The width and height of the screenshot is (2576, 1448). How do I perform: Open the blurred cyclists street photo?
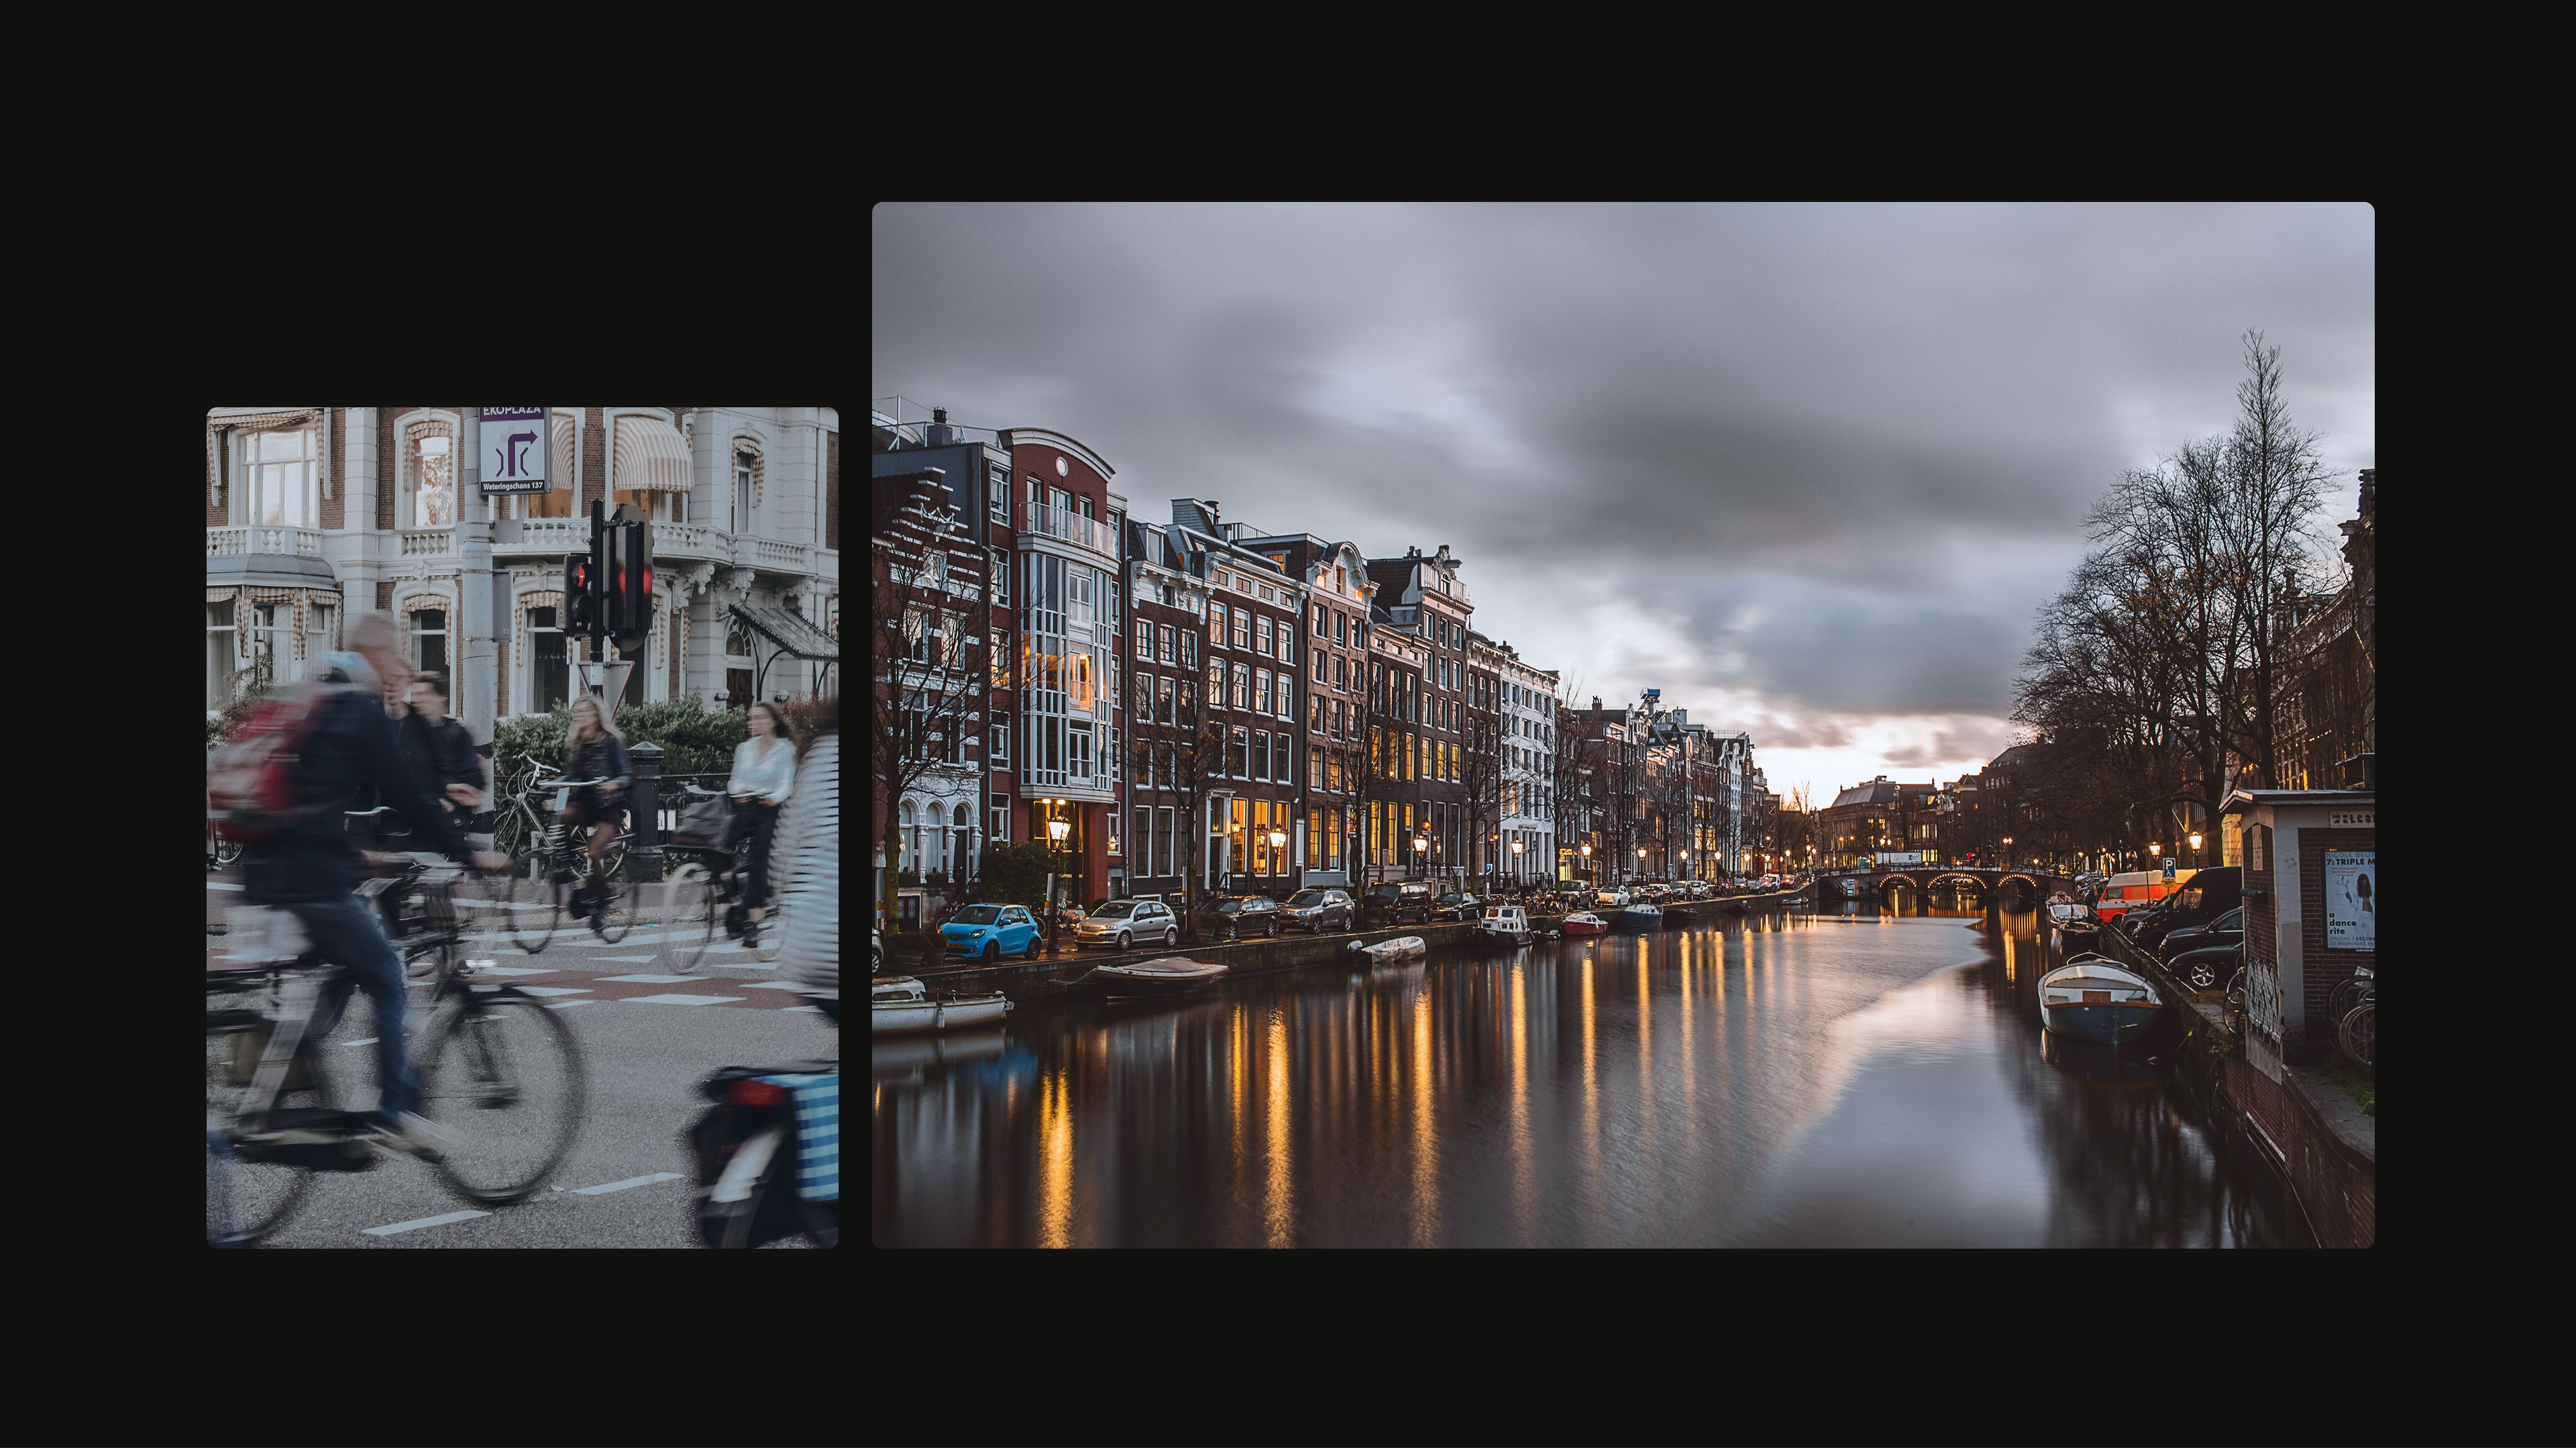tap(522, 827)
